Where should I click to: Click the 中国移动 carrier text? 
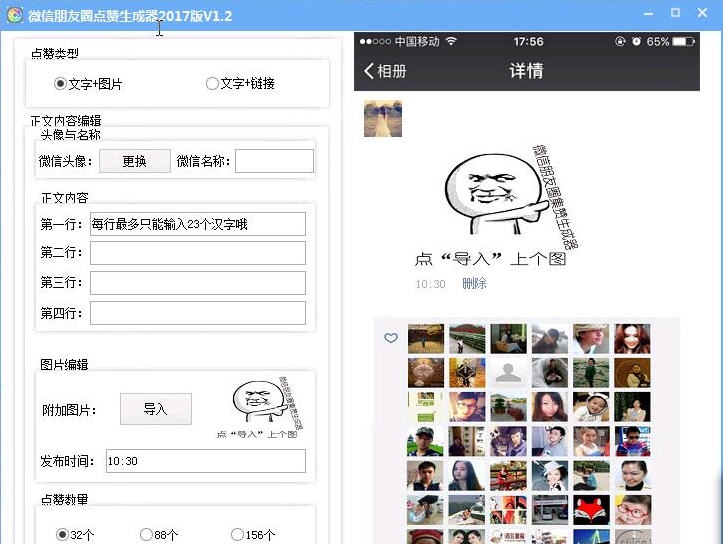click(x=417, y=41)
